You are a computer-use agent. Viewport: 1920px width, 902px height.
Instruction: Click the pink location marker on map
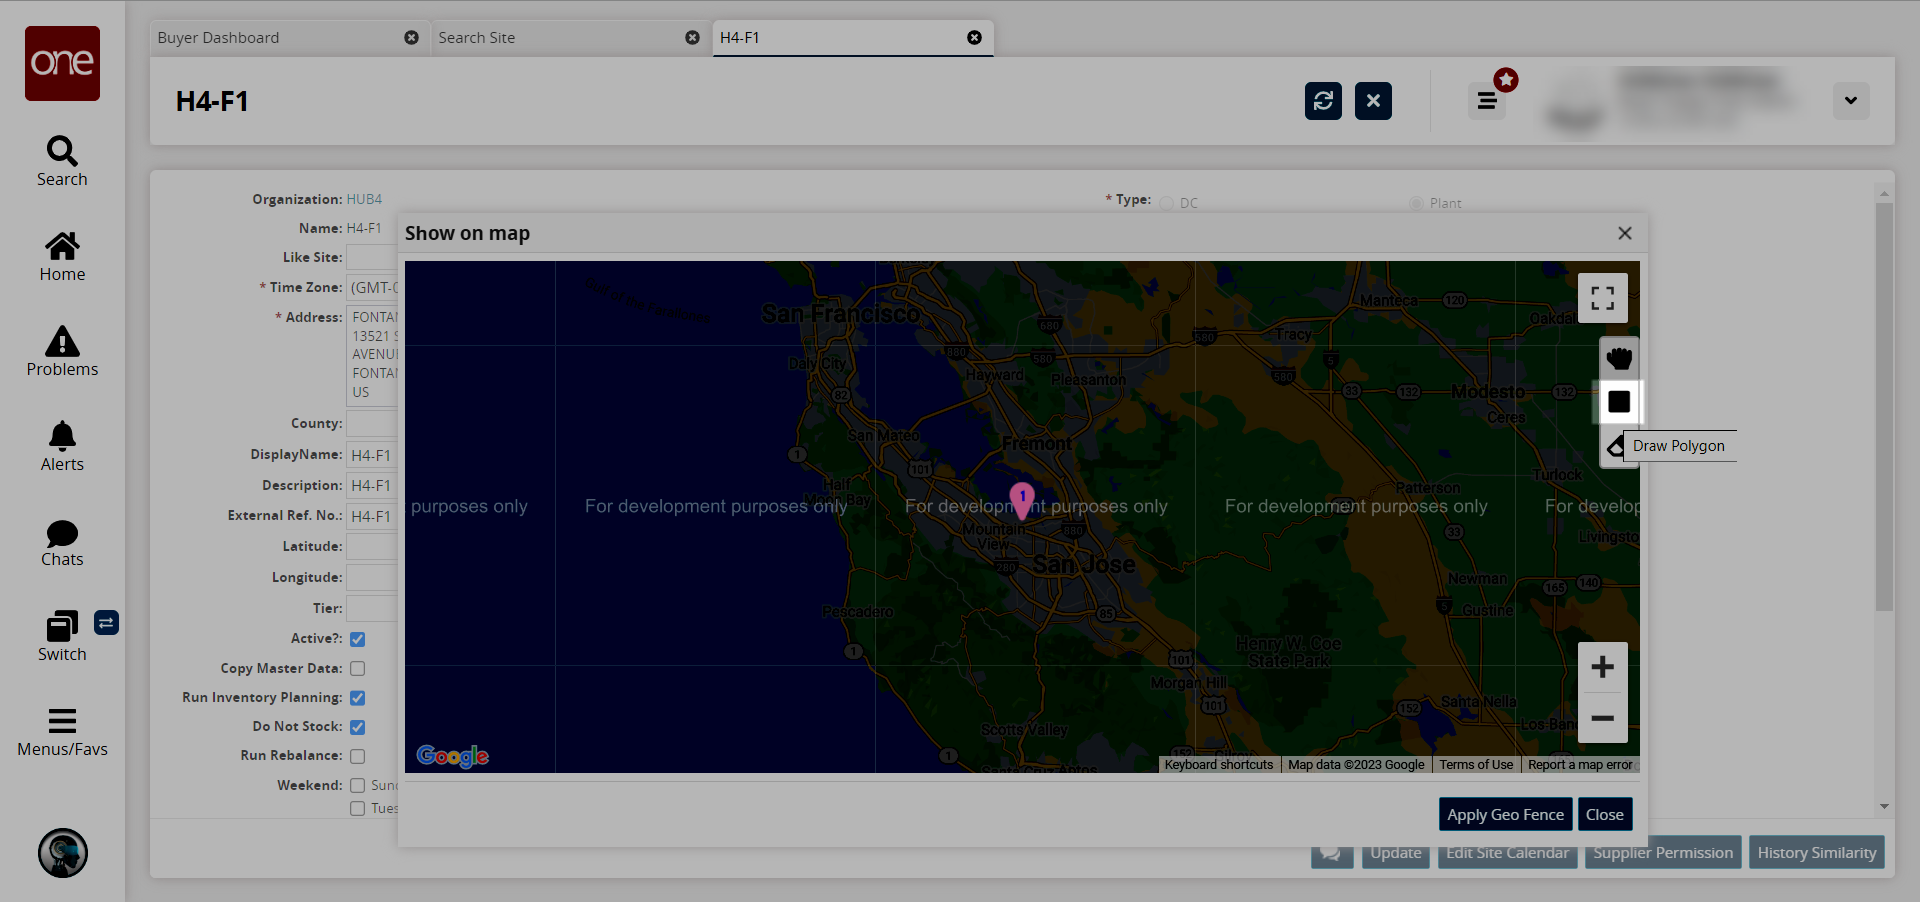[x=1022, y=498]
